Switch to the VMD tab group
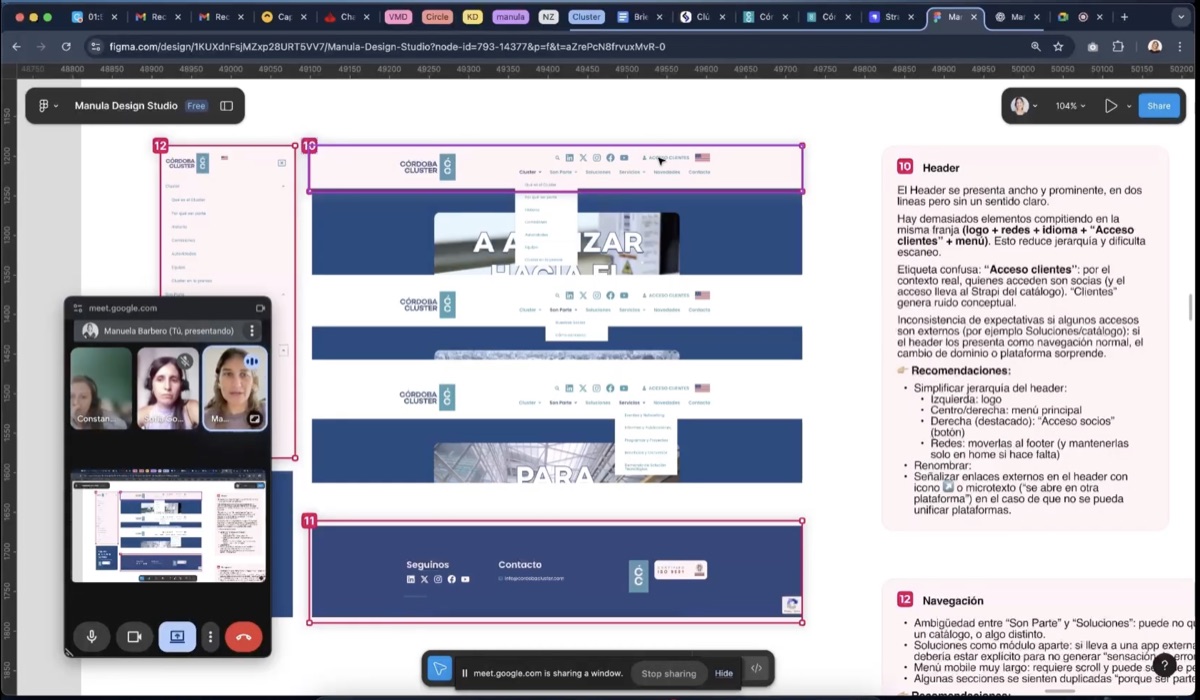 [x=398, y=17]
